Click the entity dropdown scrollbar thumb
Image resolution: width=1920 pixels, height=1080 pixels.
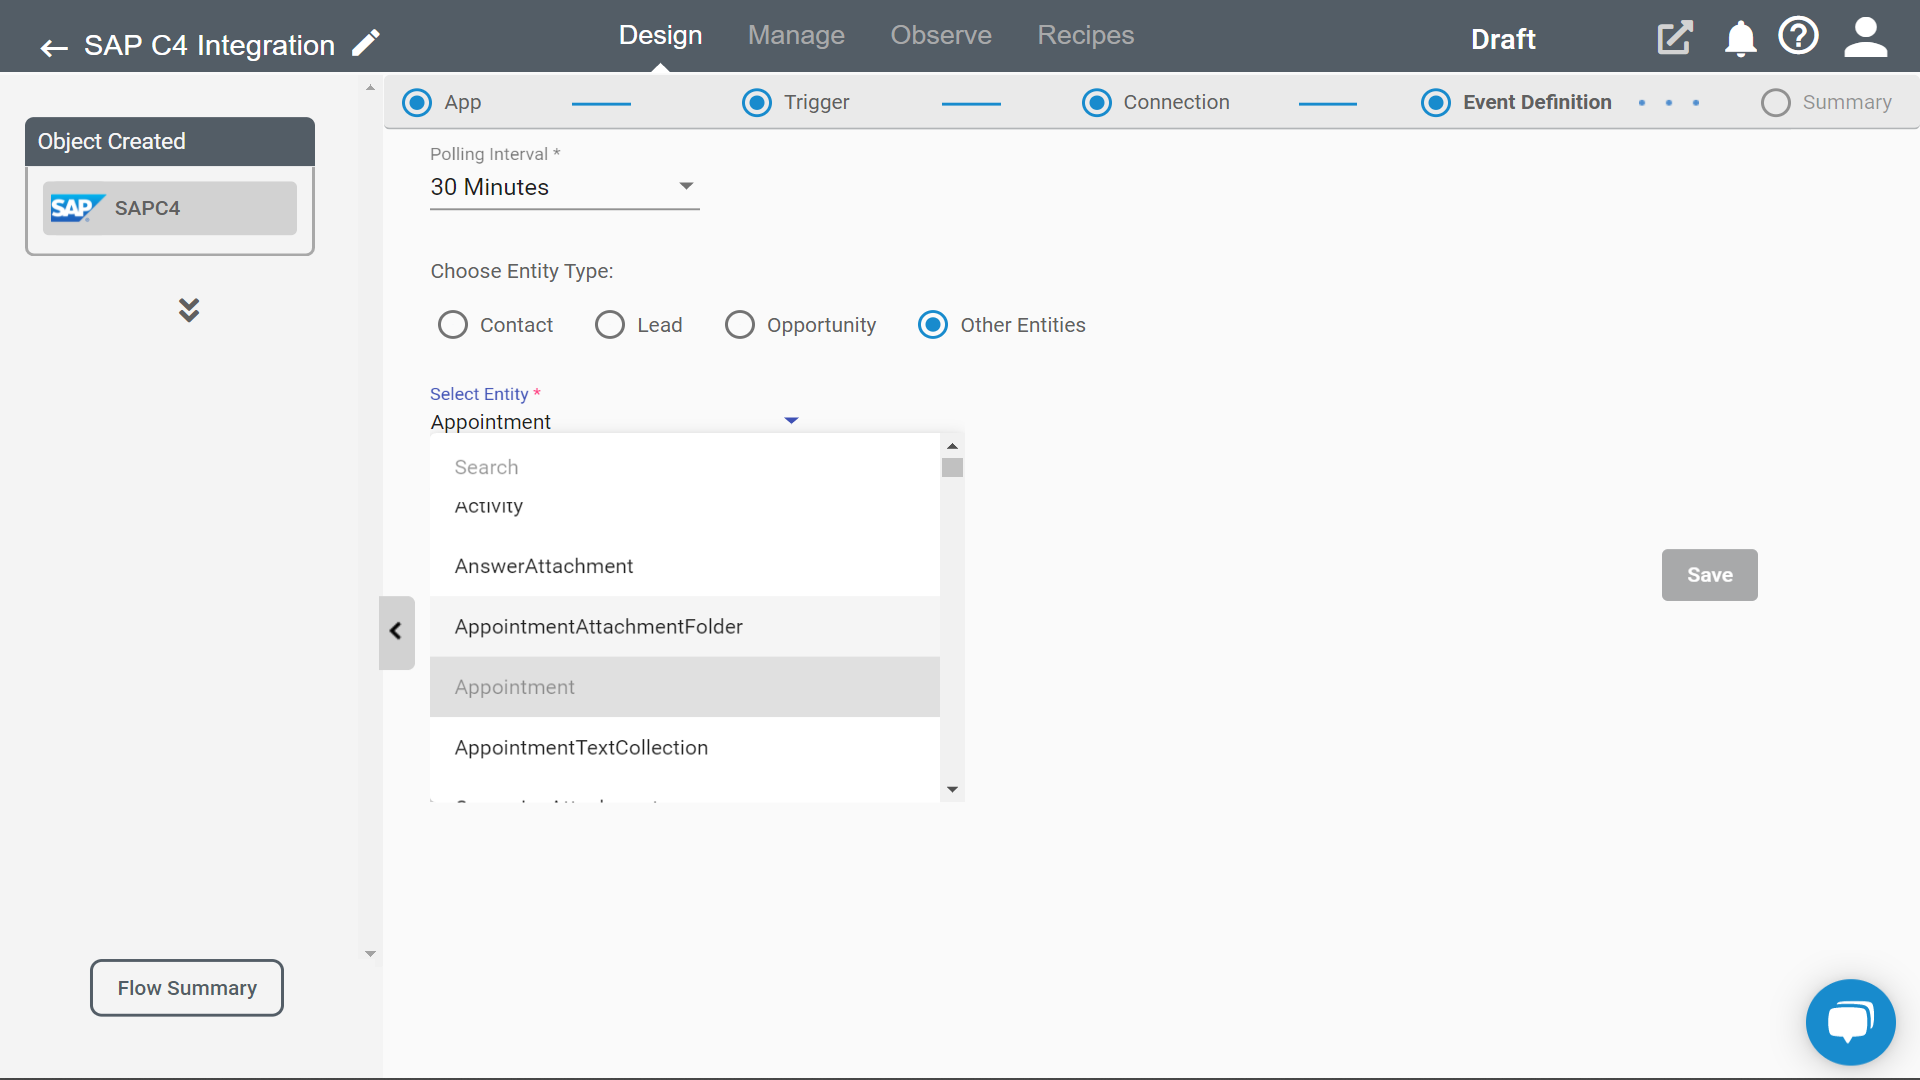[952, 468]
